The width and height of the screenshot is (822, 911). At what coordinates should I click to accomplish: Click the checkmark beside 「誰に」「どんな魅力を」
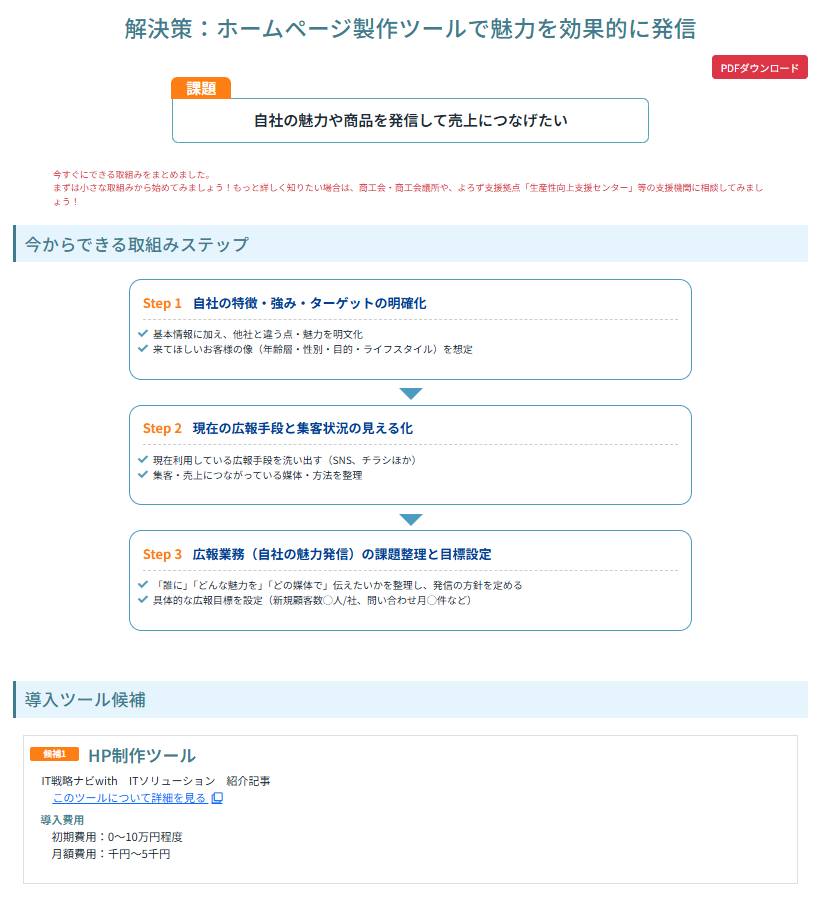[x=143, y=585]
